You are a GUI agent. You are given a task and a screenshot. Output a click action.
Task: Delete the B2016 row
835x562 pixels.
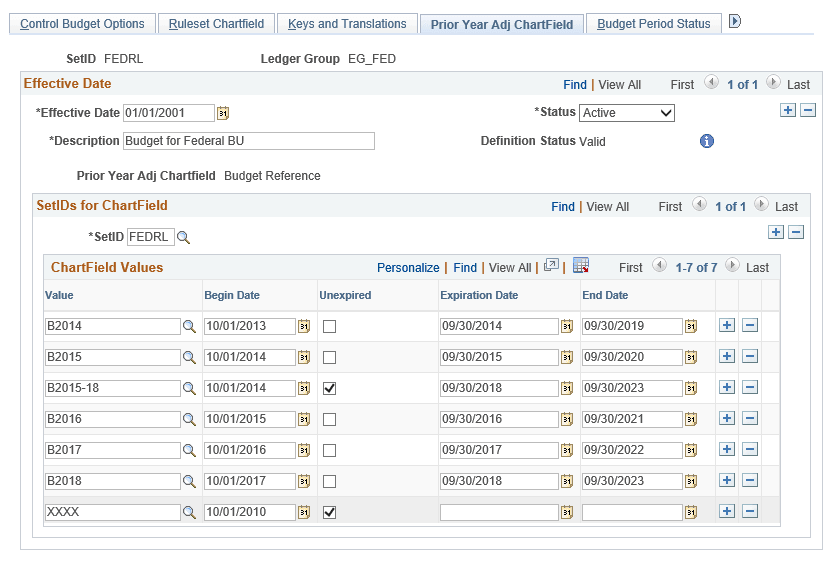click(x=750, y=418)
